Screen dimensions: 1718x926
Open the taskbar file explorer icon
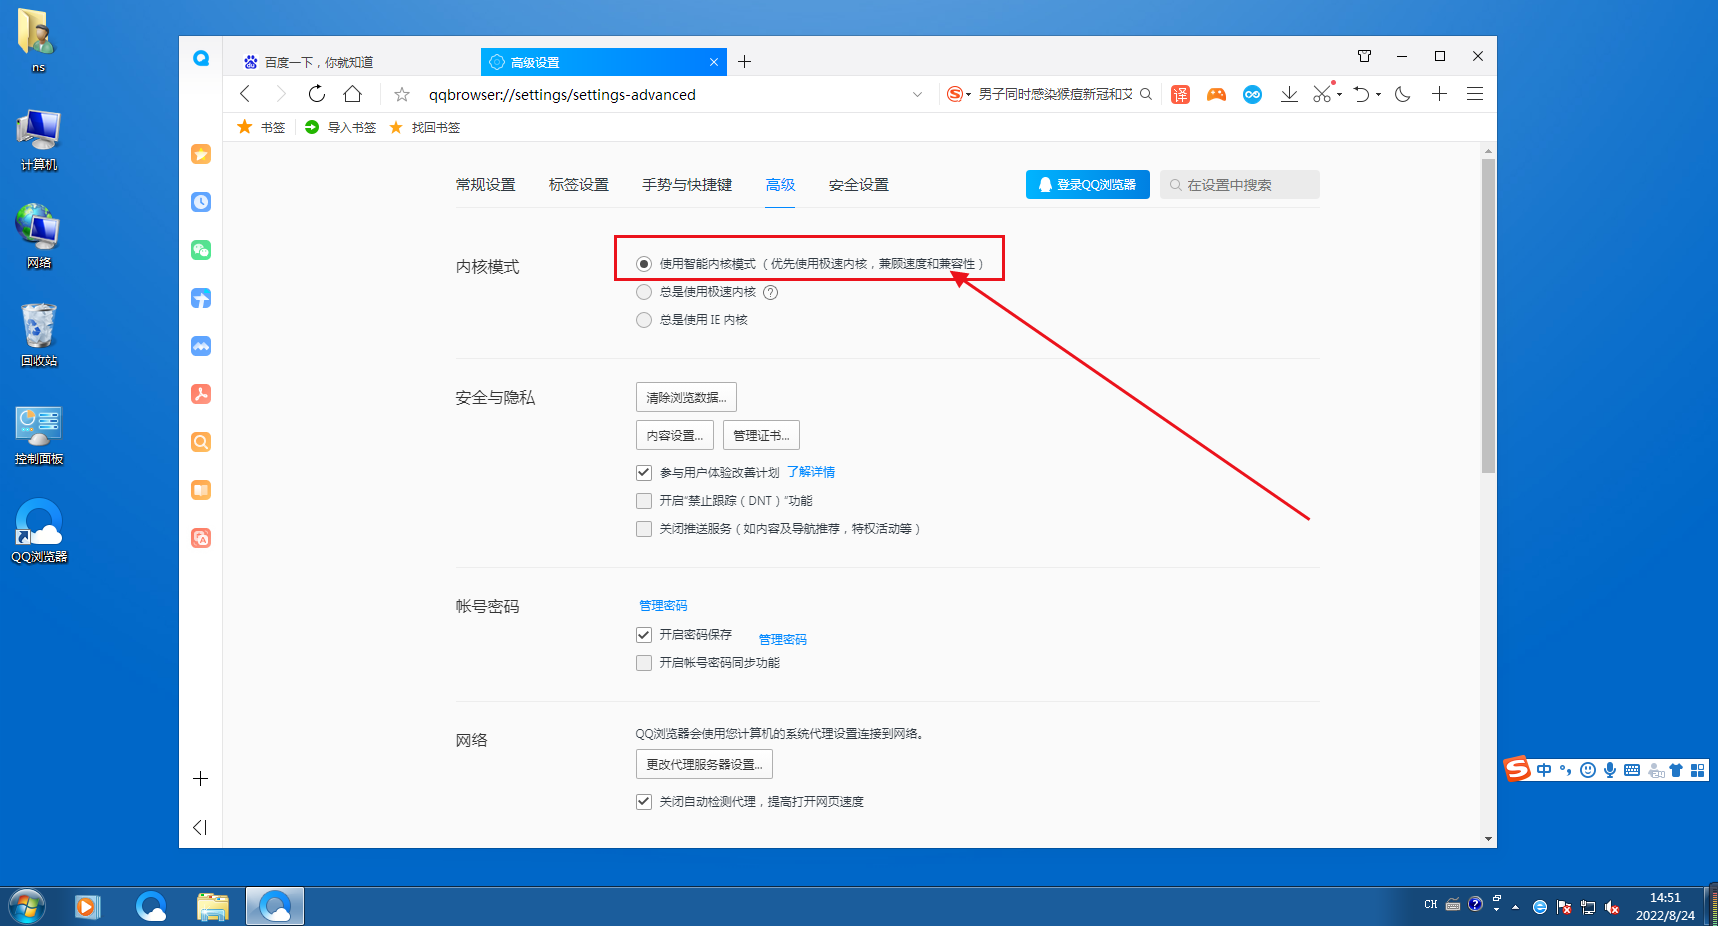213,906
